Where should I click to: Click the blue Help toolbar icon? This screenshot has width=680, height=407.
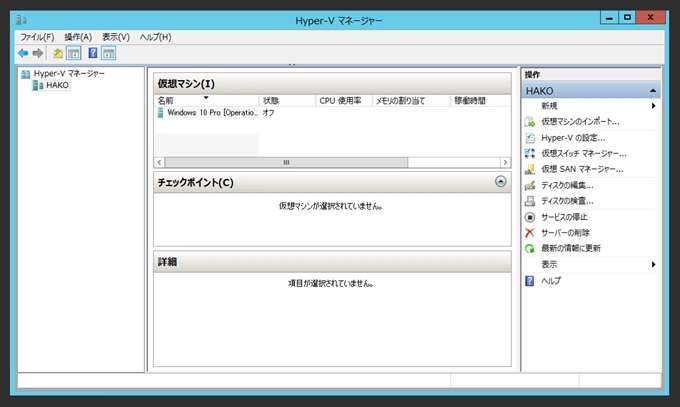(x=92, y=53)
